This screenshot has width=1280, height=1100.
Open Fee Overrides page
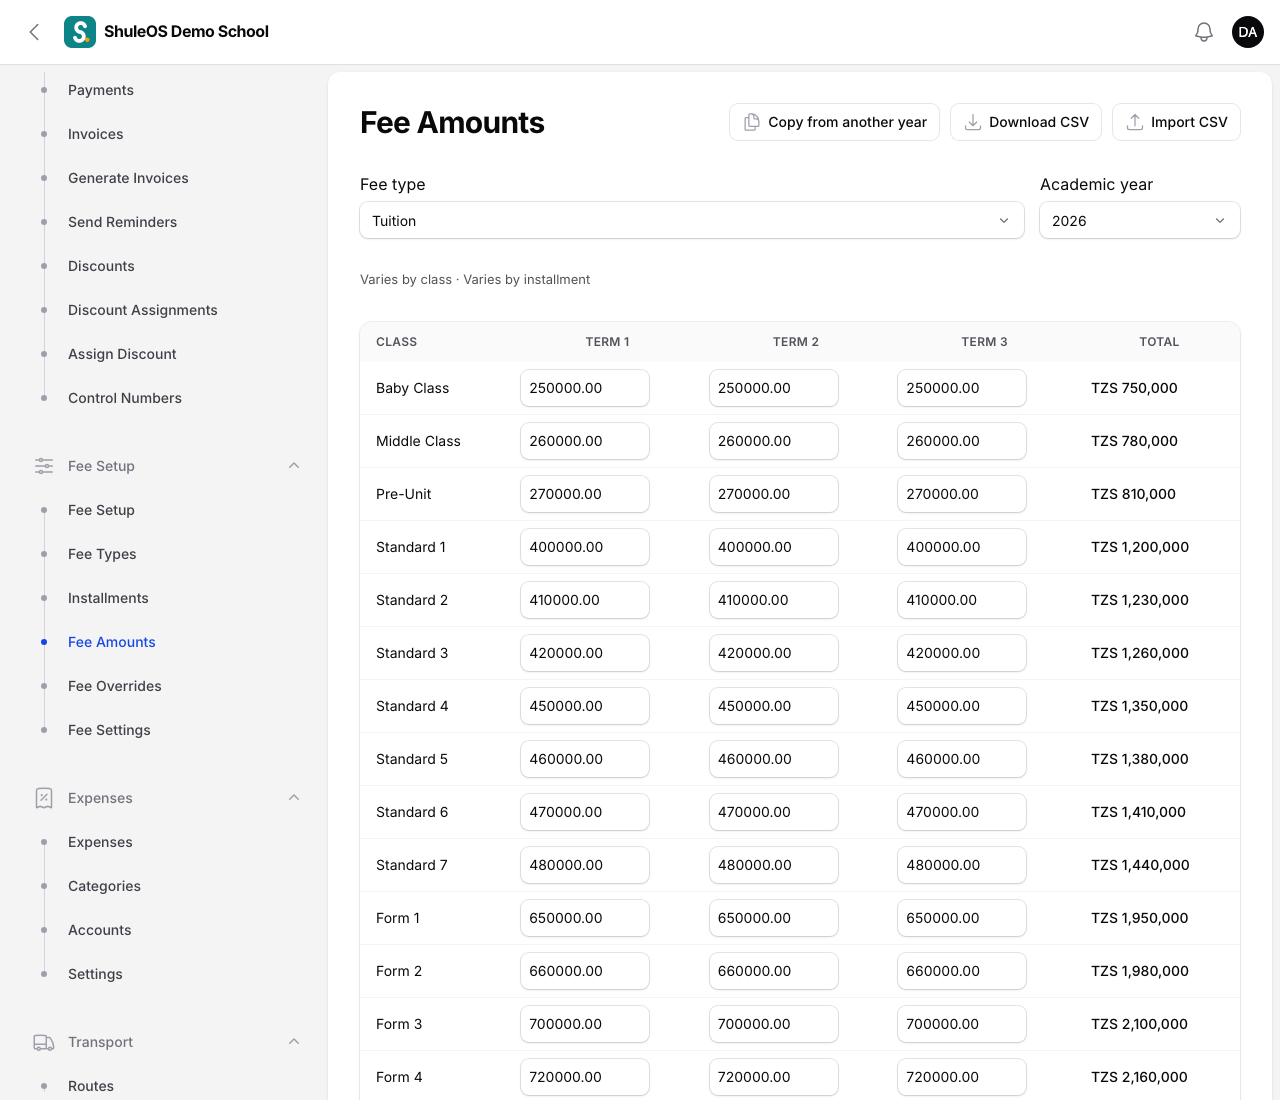tap(115, 686)
